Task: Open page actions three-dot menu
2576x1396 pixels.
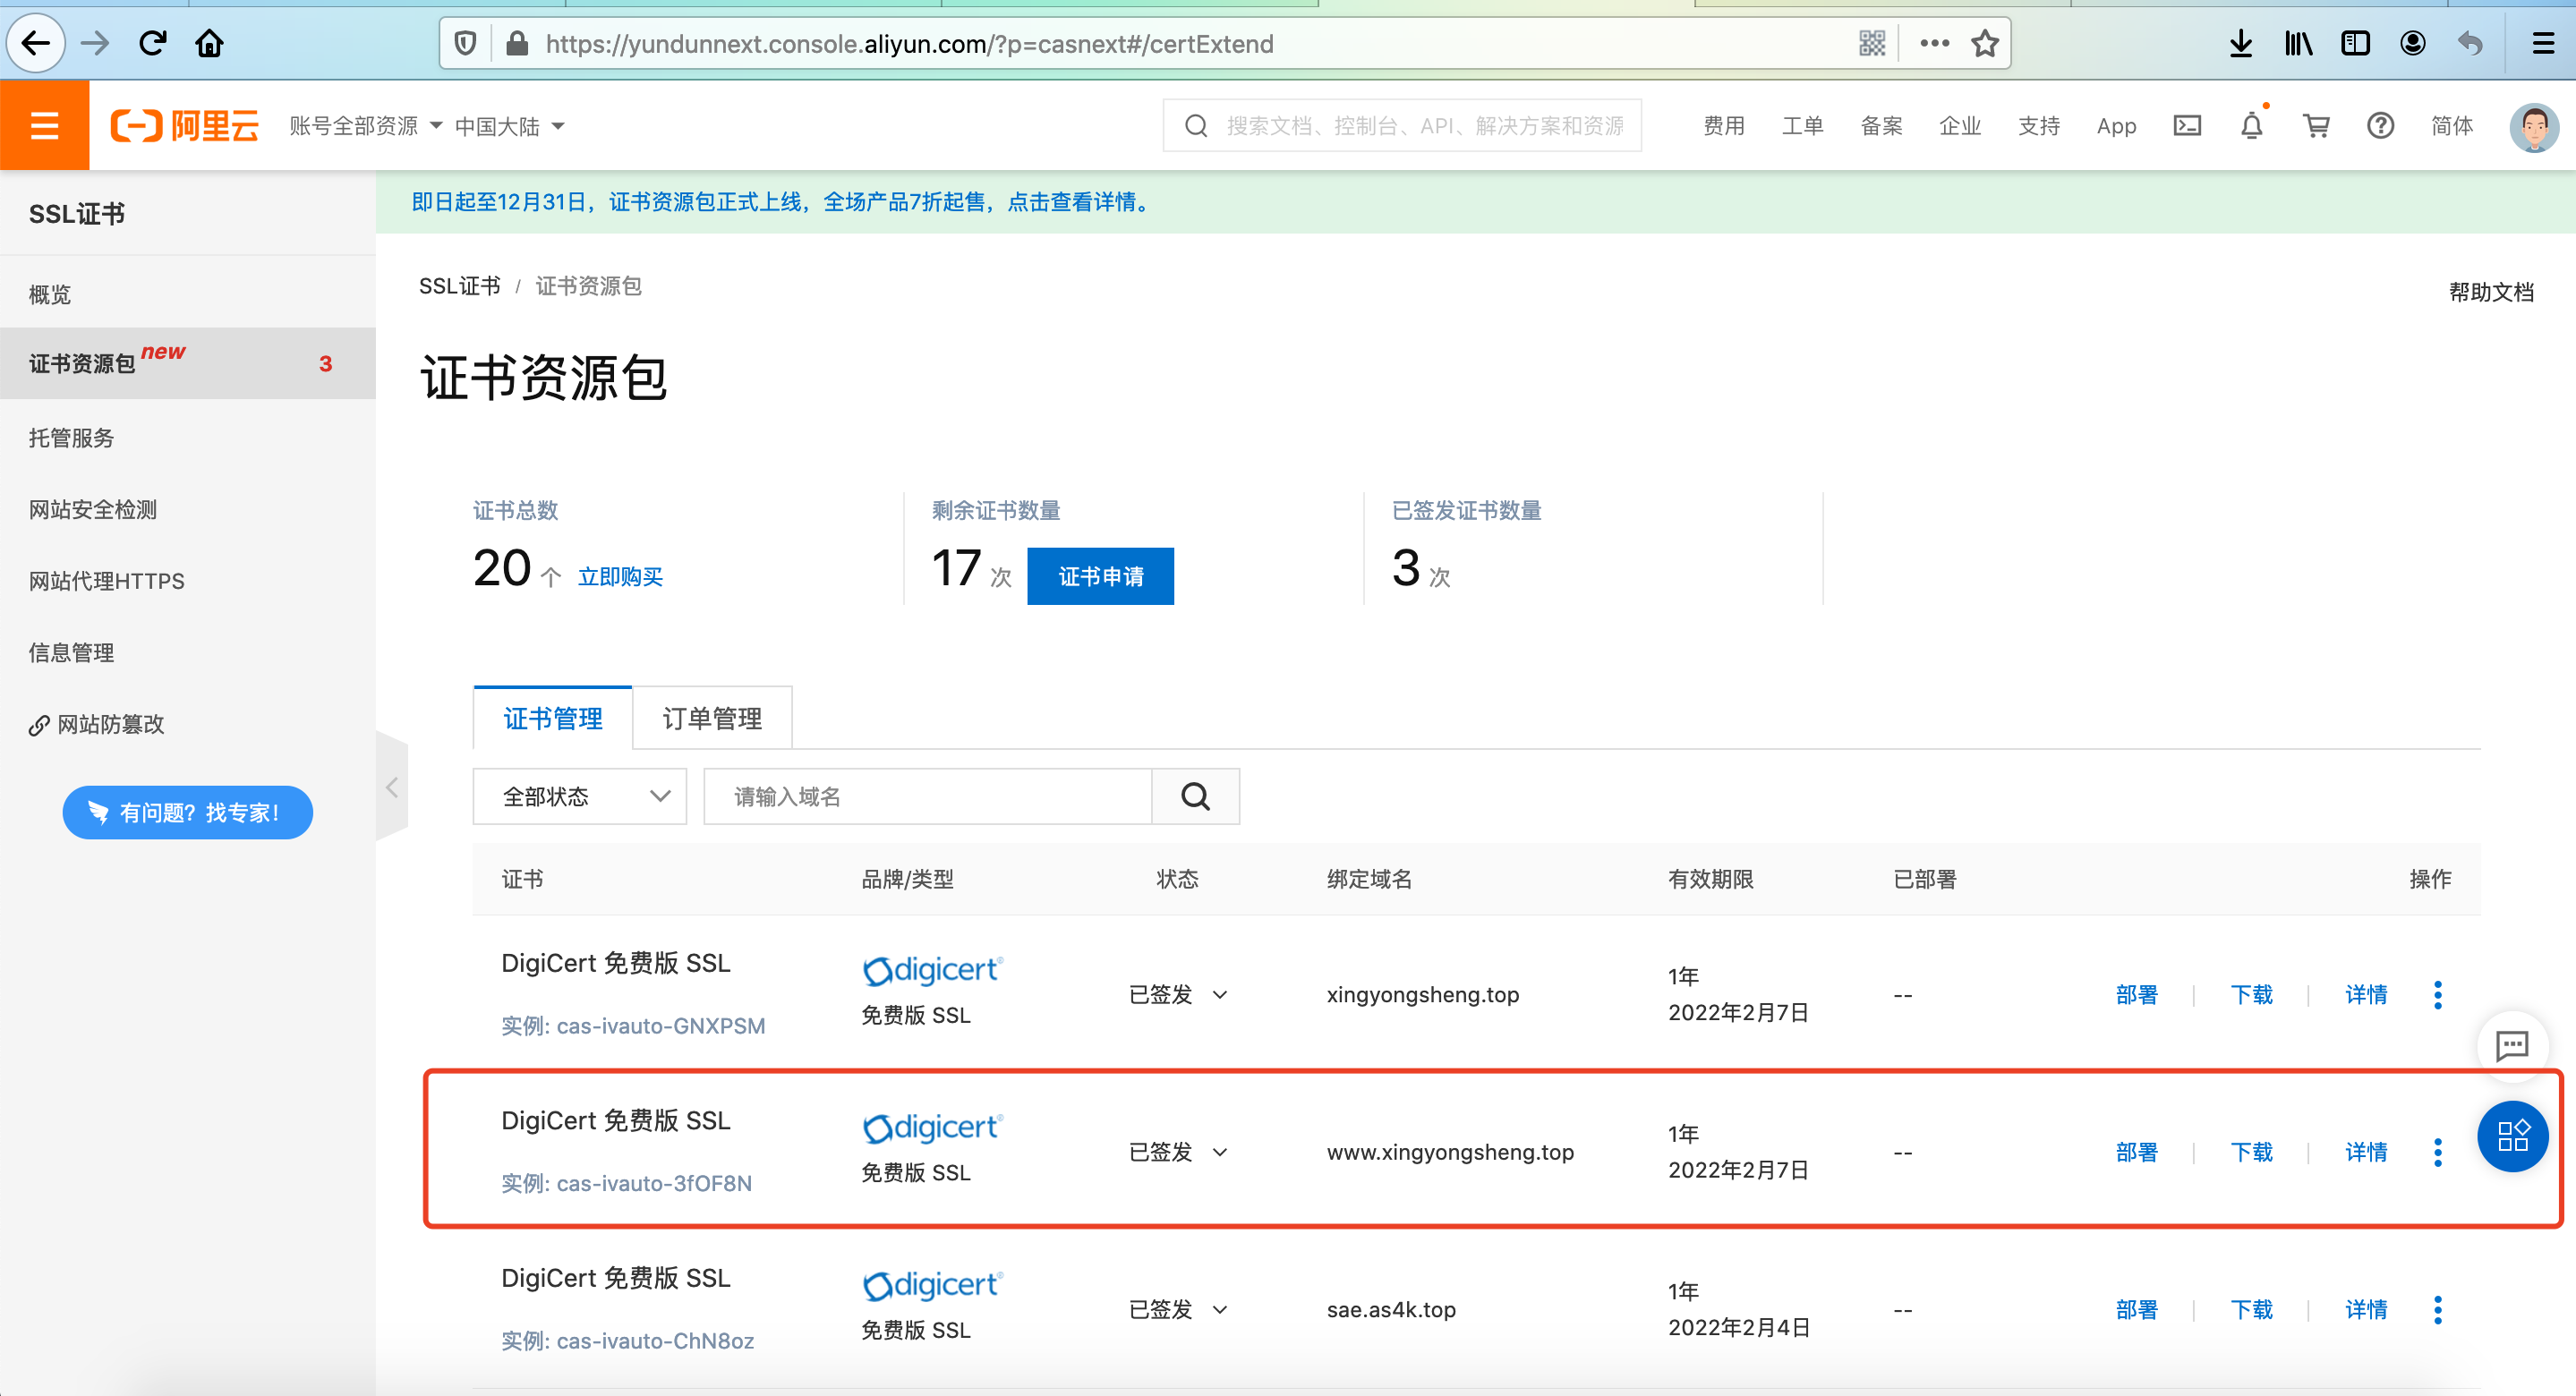Action: [x=1935, y=43]
